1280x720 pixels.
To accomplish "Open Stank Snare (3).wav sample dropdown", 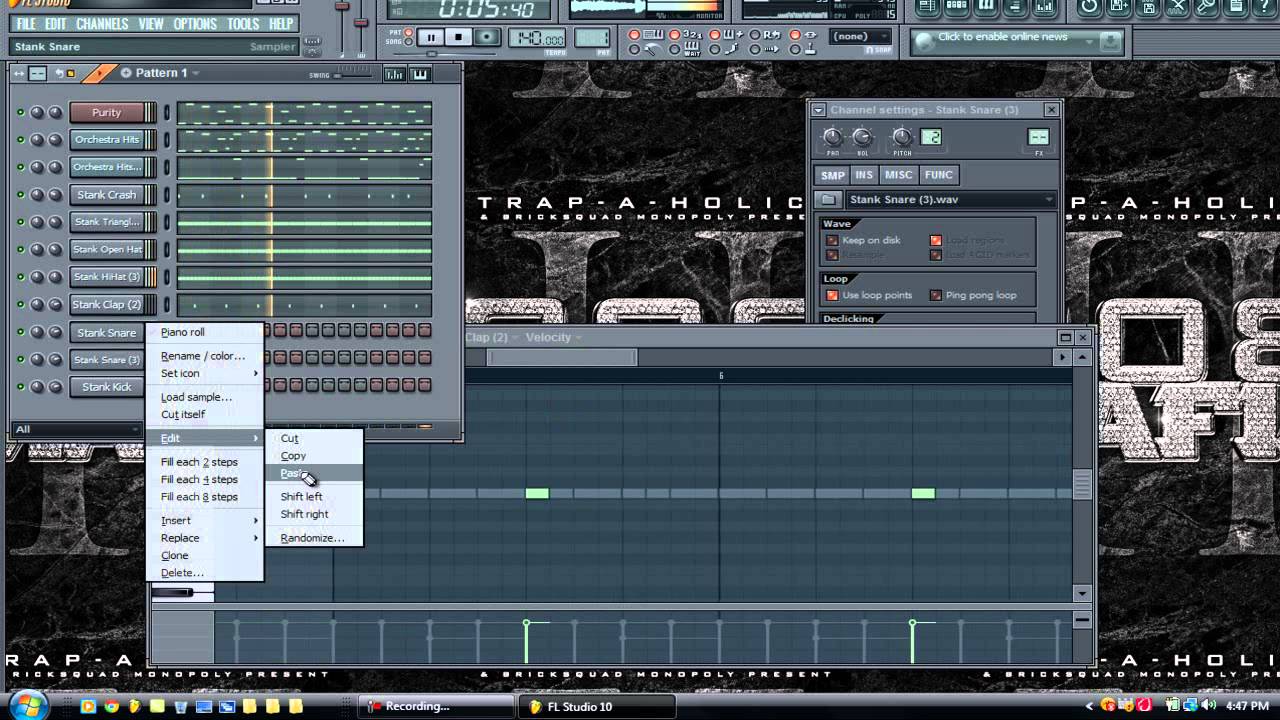I will pos(949,200).
